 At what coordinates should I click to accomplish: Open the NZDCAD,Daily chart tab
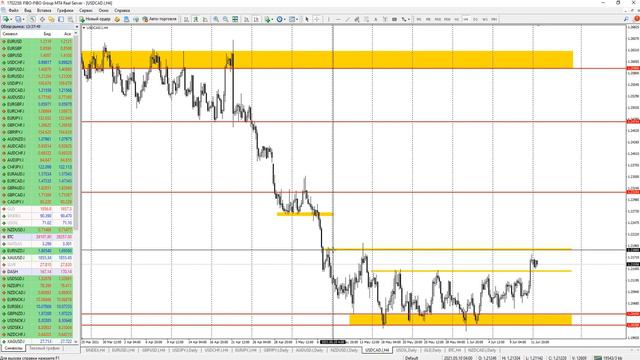pyautogui.click(x=482, y=350)
